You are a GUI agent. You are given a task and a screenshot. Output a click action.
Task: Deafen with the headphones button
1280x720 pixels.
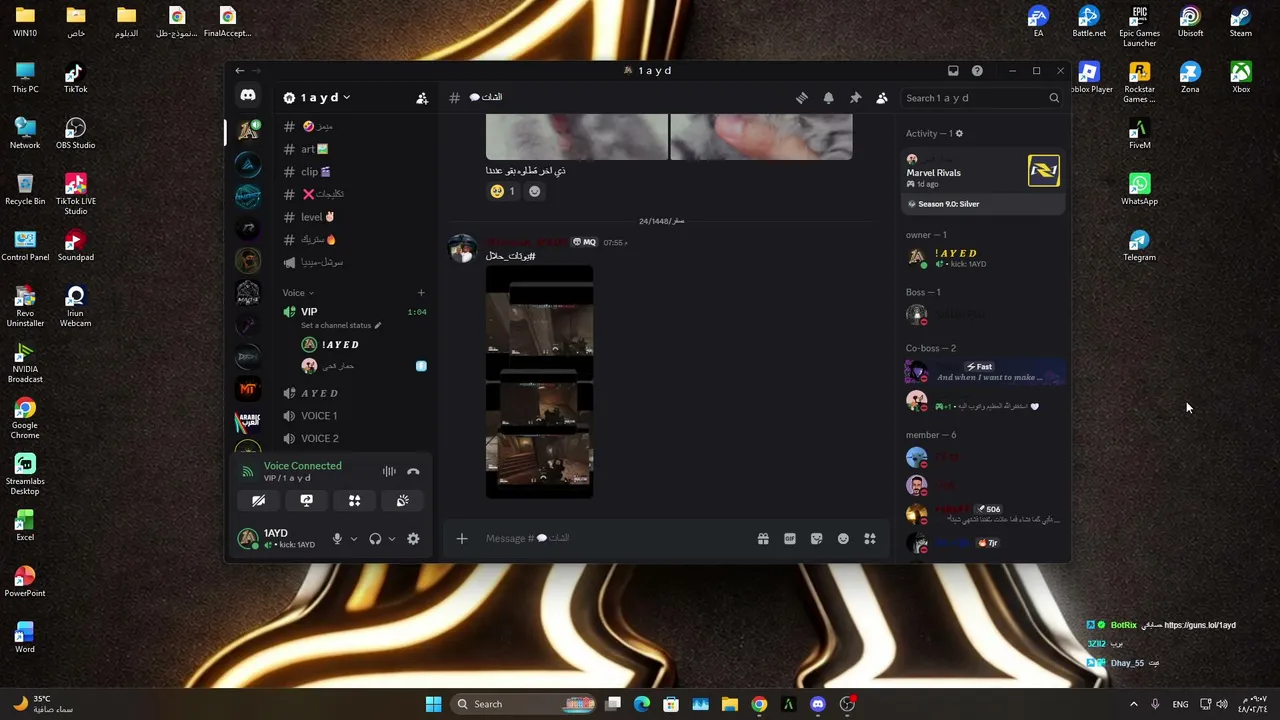coord(375,539)
